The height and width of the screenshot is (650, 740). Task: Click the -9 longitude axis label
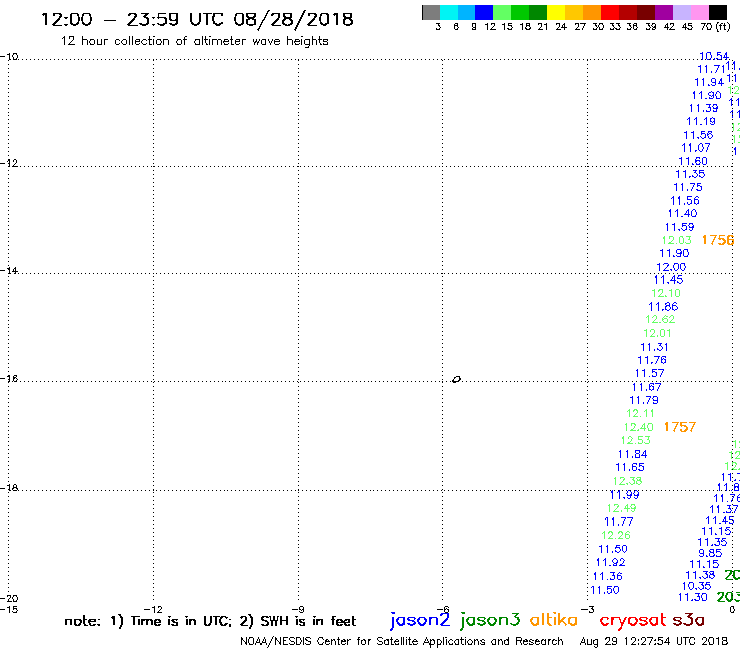point(298,609)
